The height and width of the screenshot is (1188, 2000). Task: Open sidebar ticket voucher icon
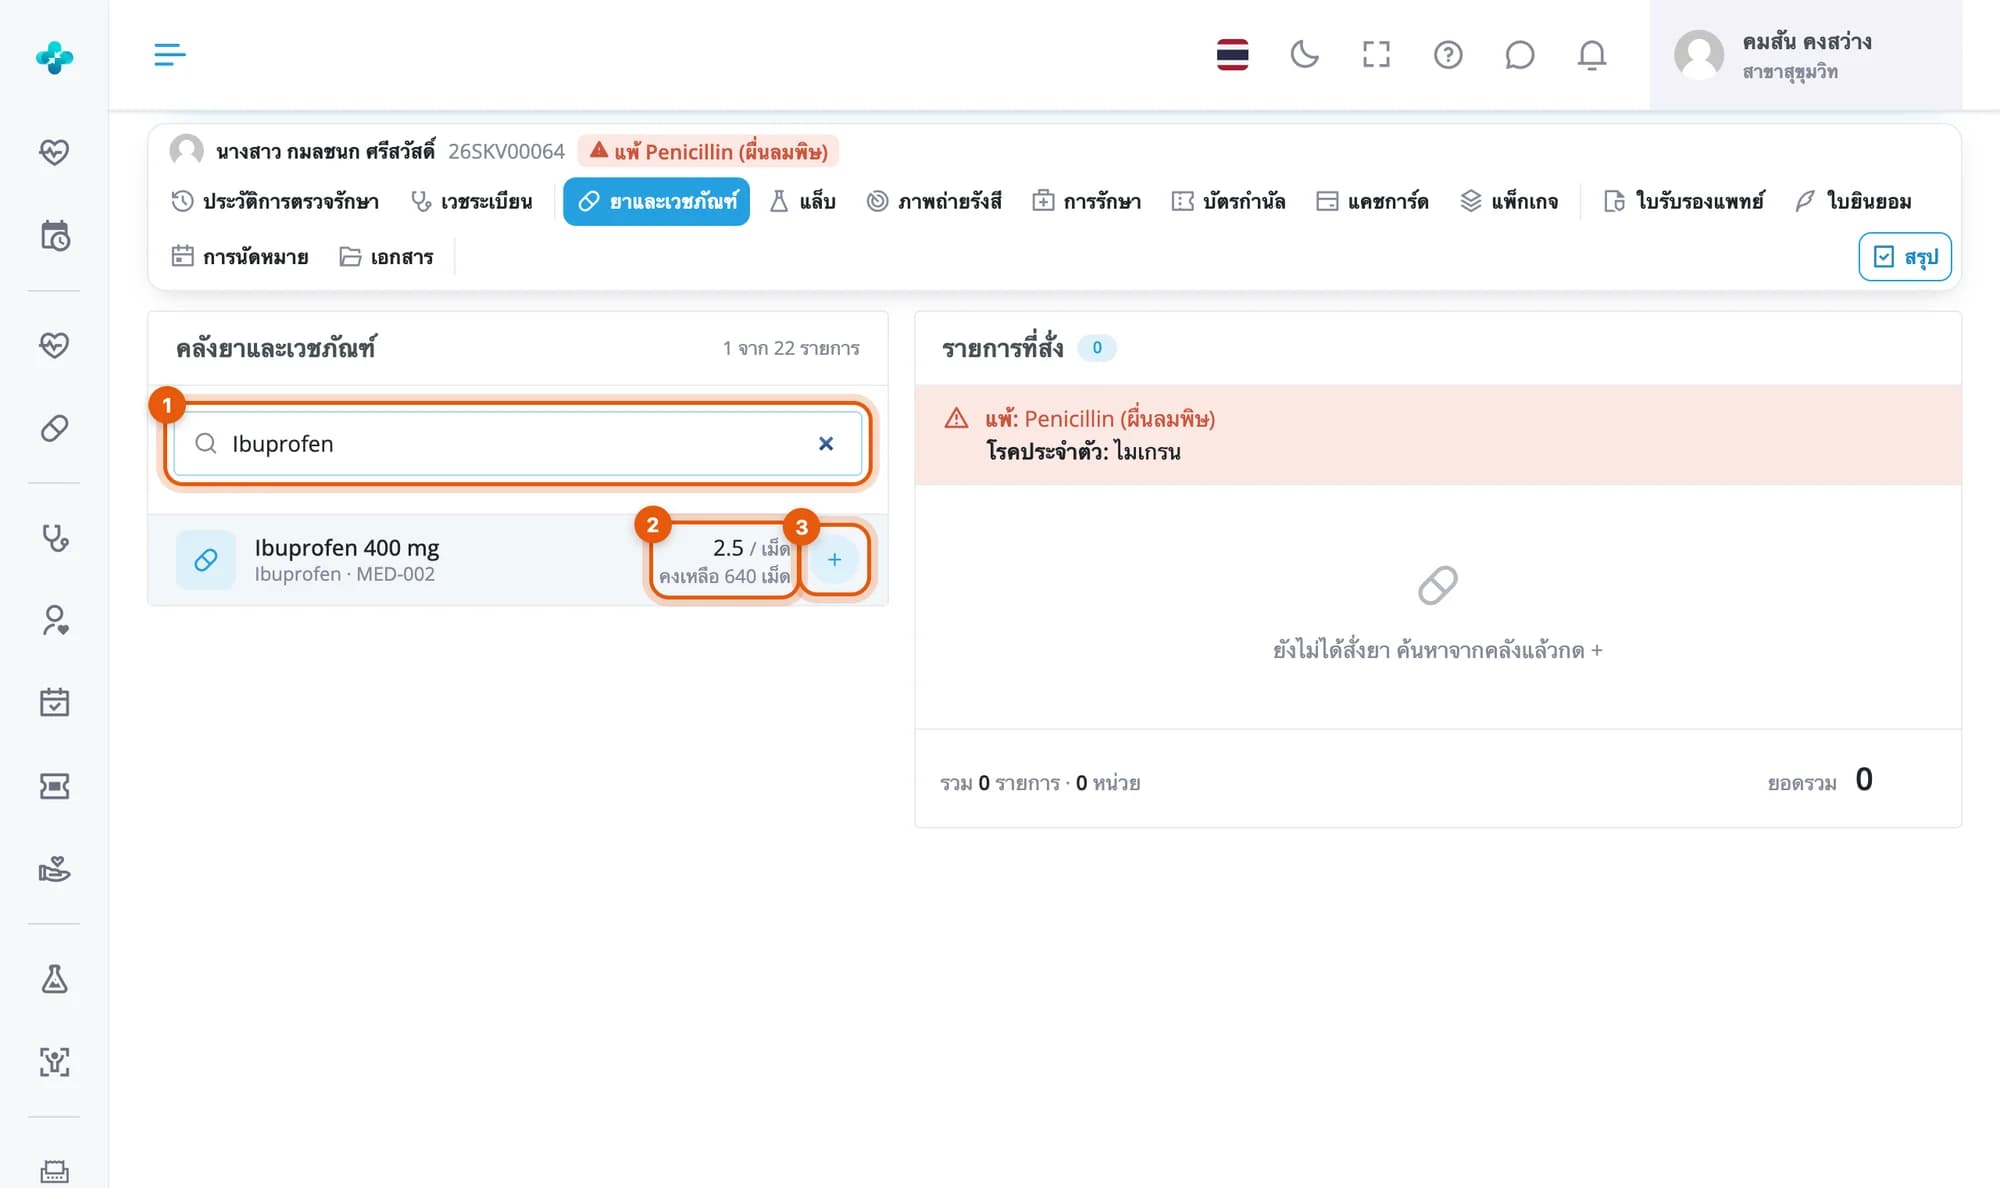tap(54, 786)
